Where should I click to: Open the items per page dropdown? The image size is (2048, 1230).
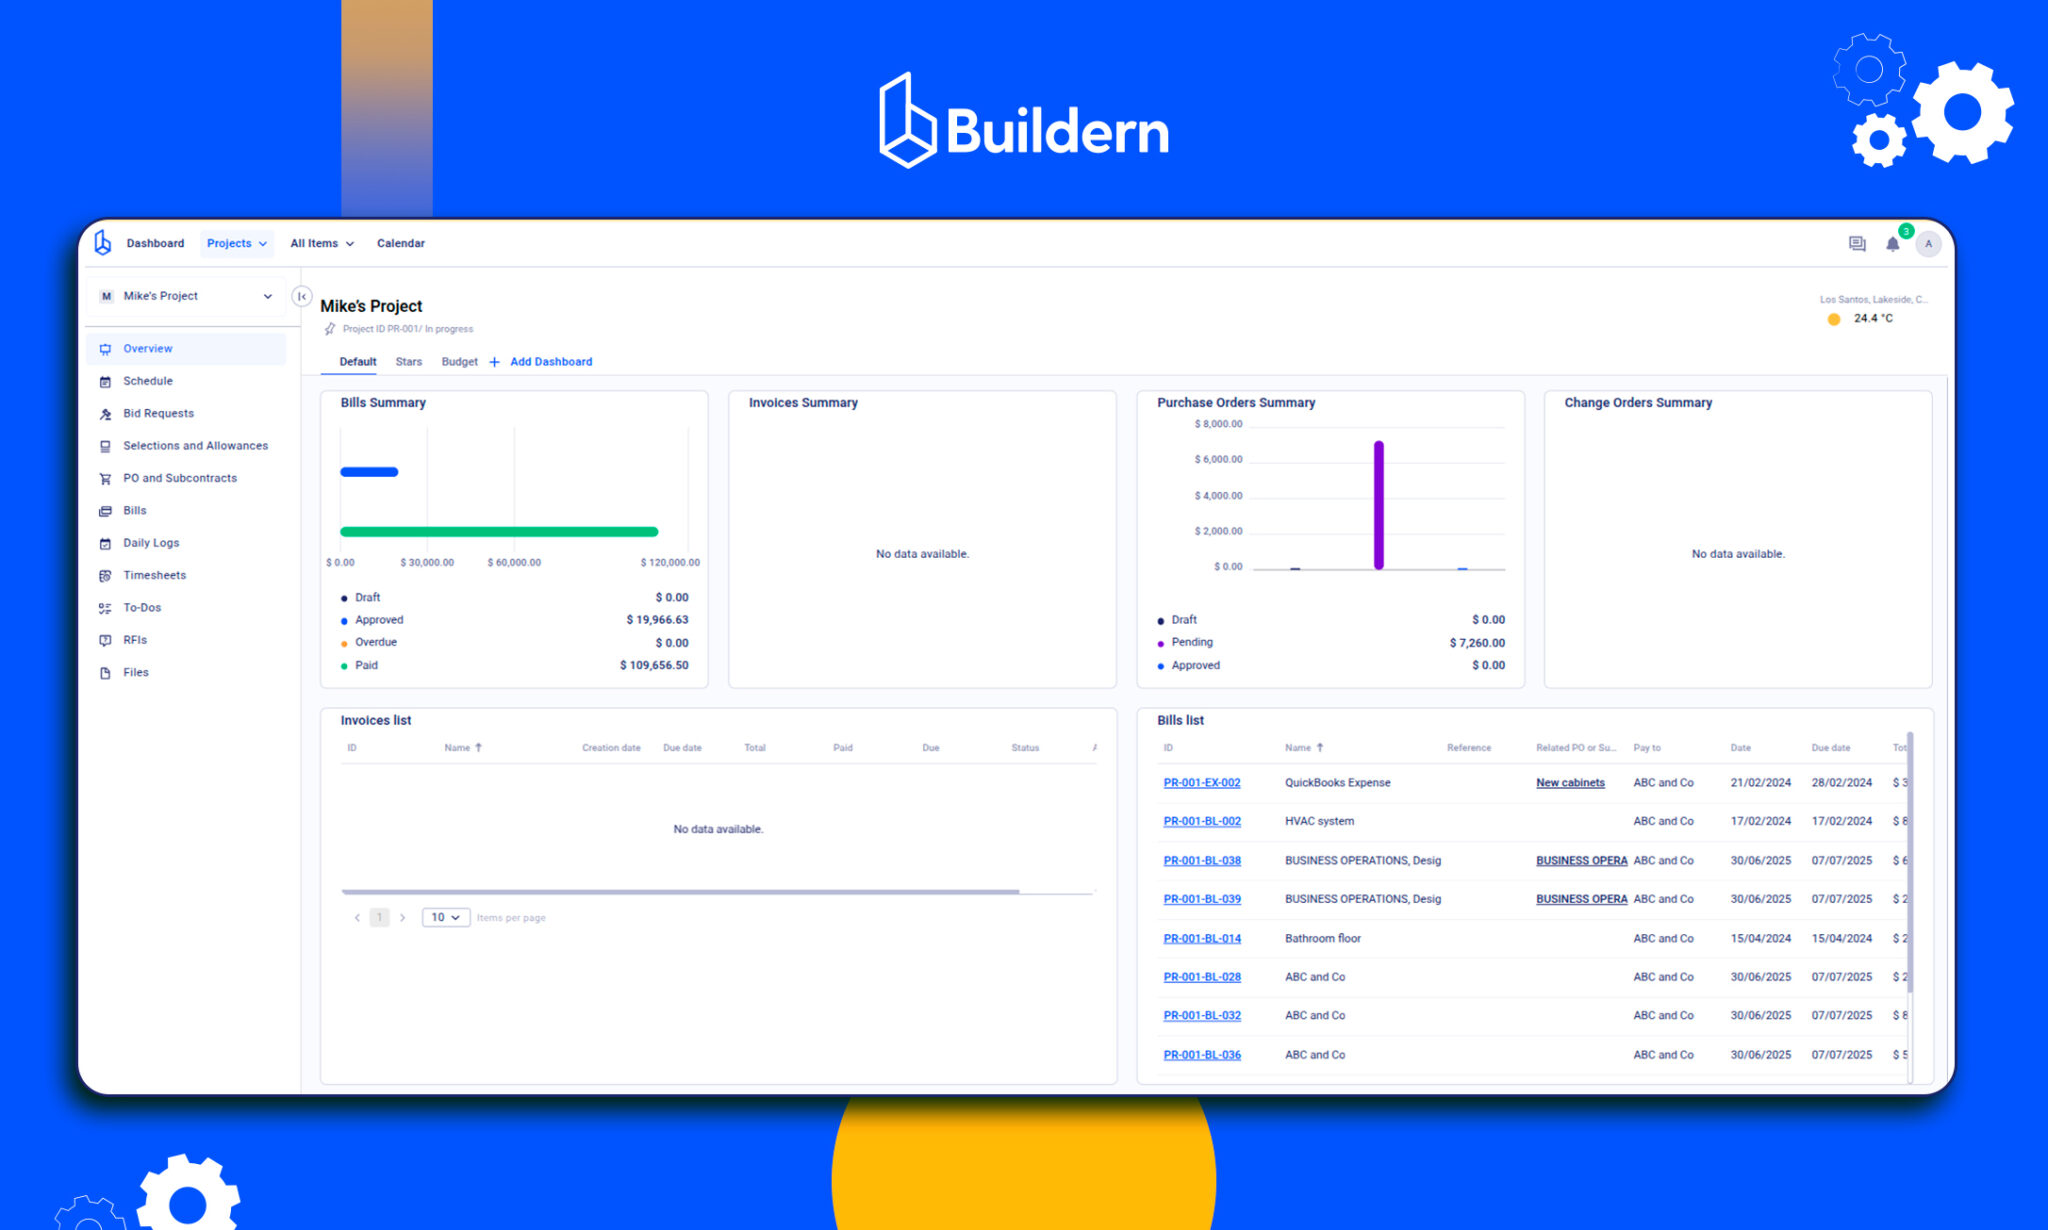click(x=446, y=917)
